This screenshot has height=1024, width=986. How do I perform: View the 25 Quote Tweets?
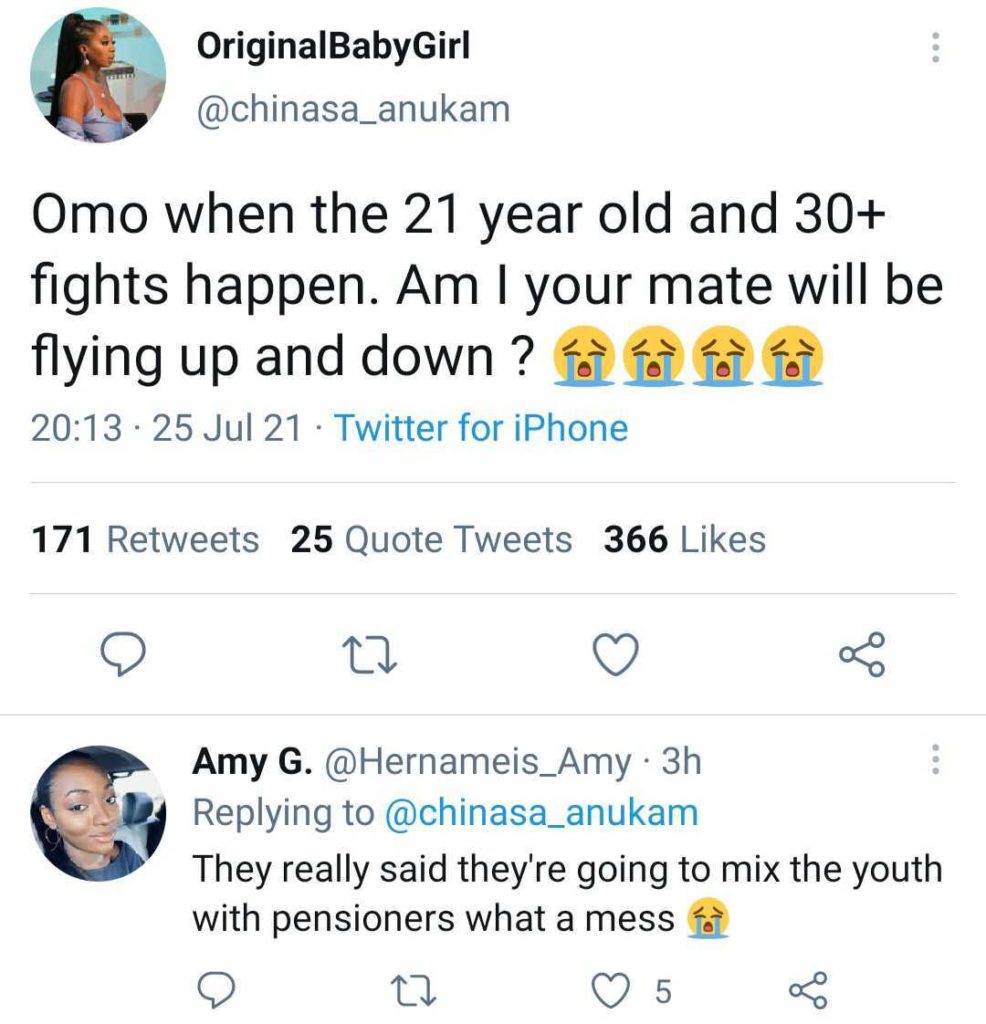431,540
